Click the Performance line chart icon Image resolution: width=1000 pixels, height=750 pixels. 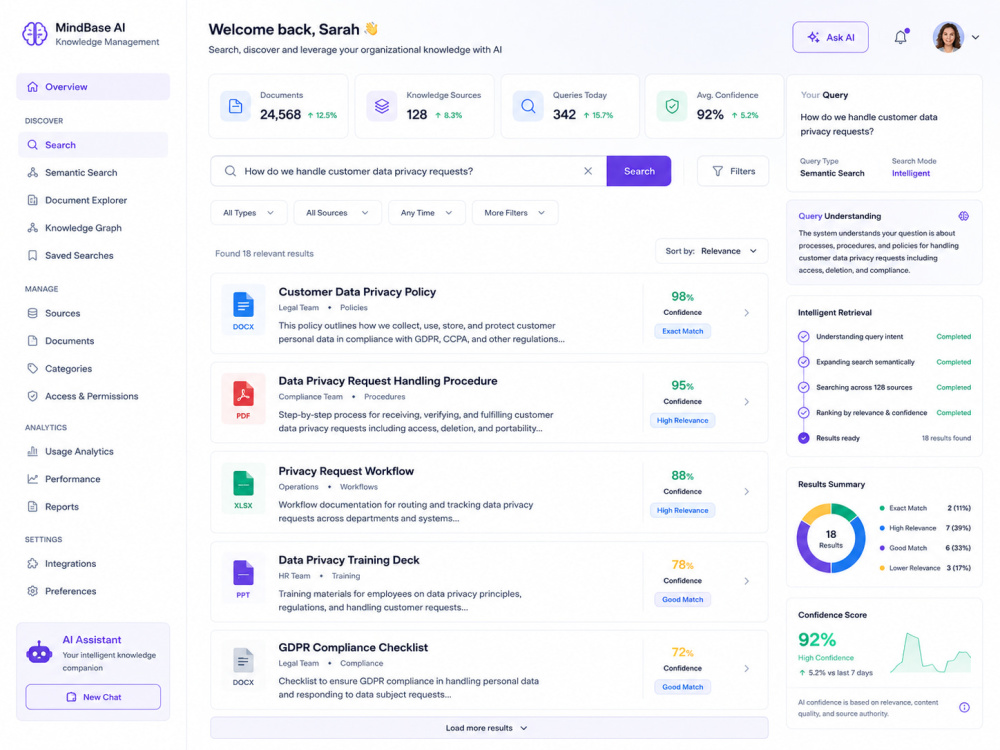pos(33,479)
